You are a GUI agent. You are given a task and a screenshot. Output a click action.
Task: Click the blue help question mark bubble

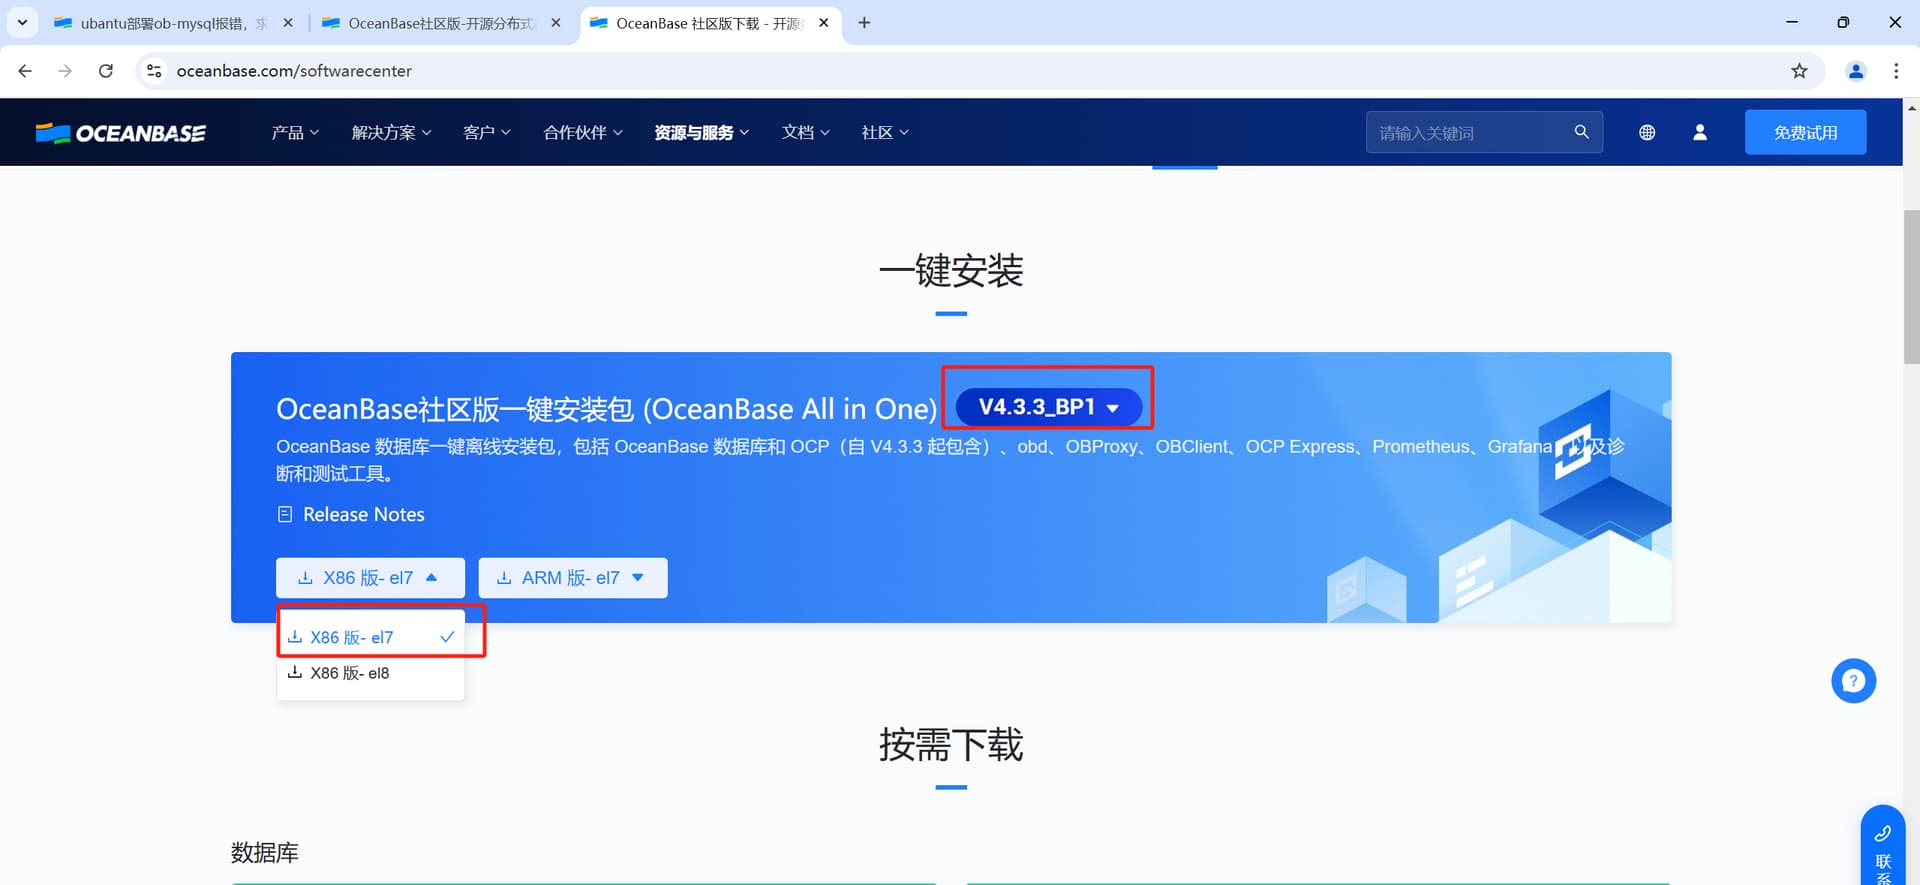[1853, 681]
